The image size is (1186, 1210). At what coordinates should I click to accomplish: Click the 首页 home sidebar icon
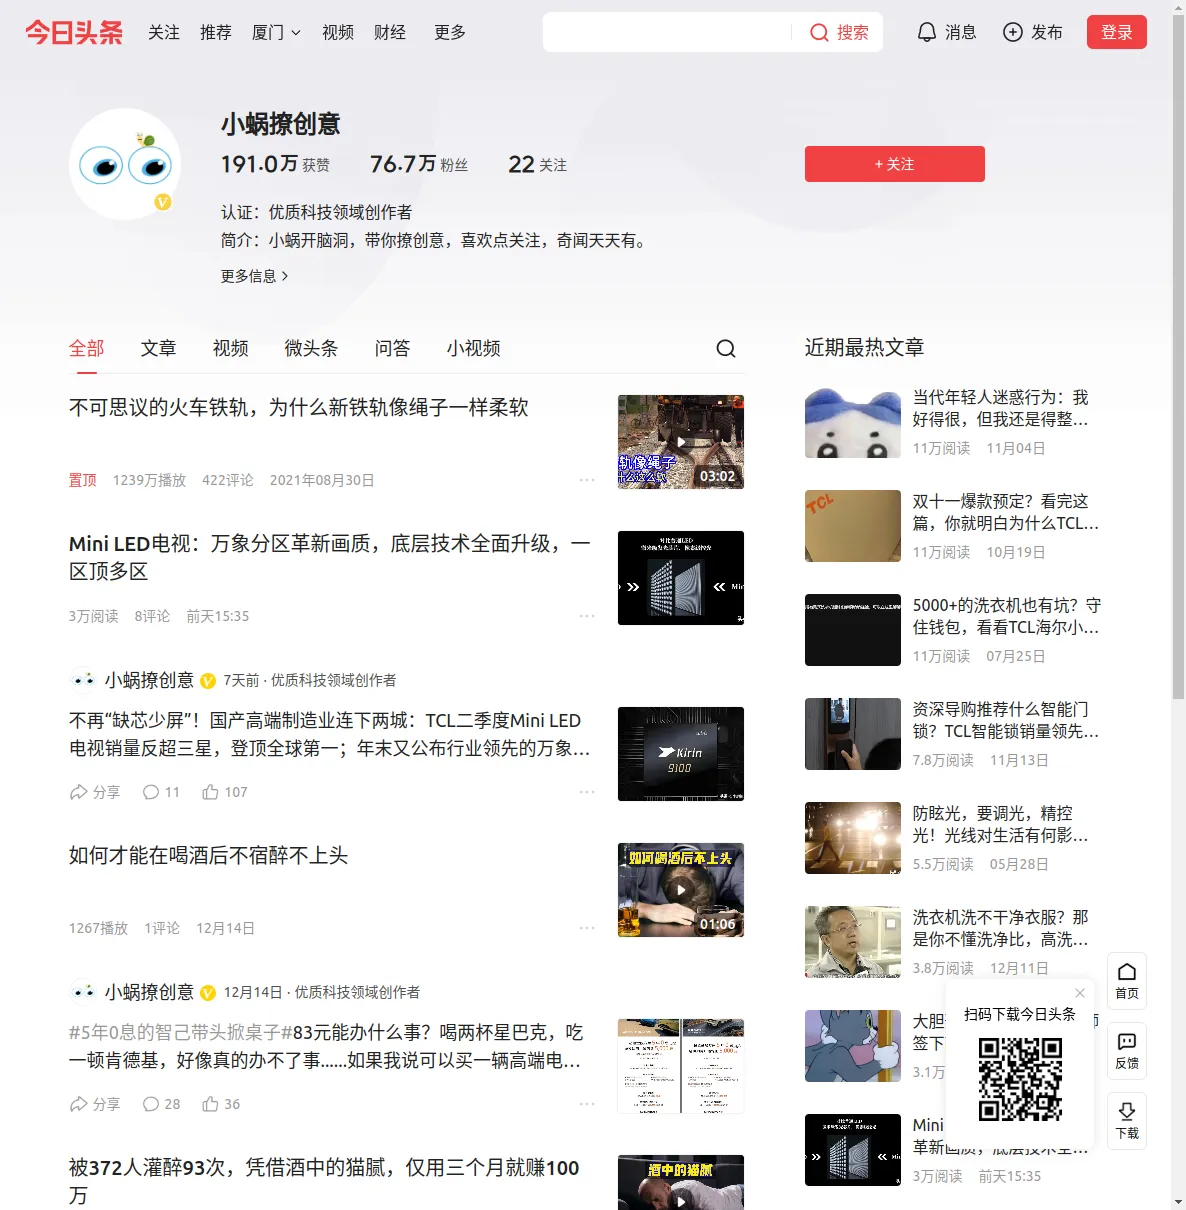1127,981
